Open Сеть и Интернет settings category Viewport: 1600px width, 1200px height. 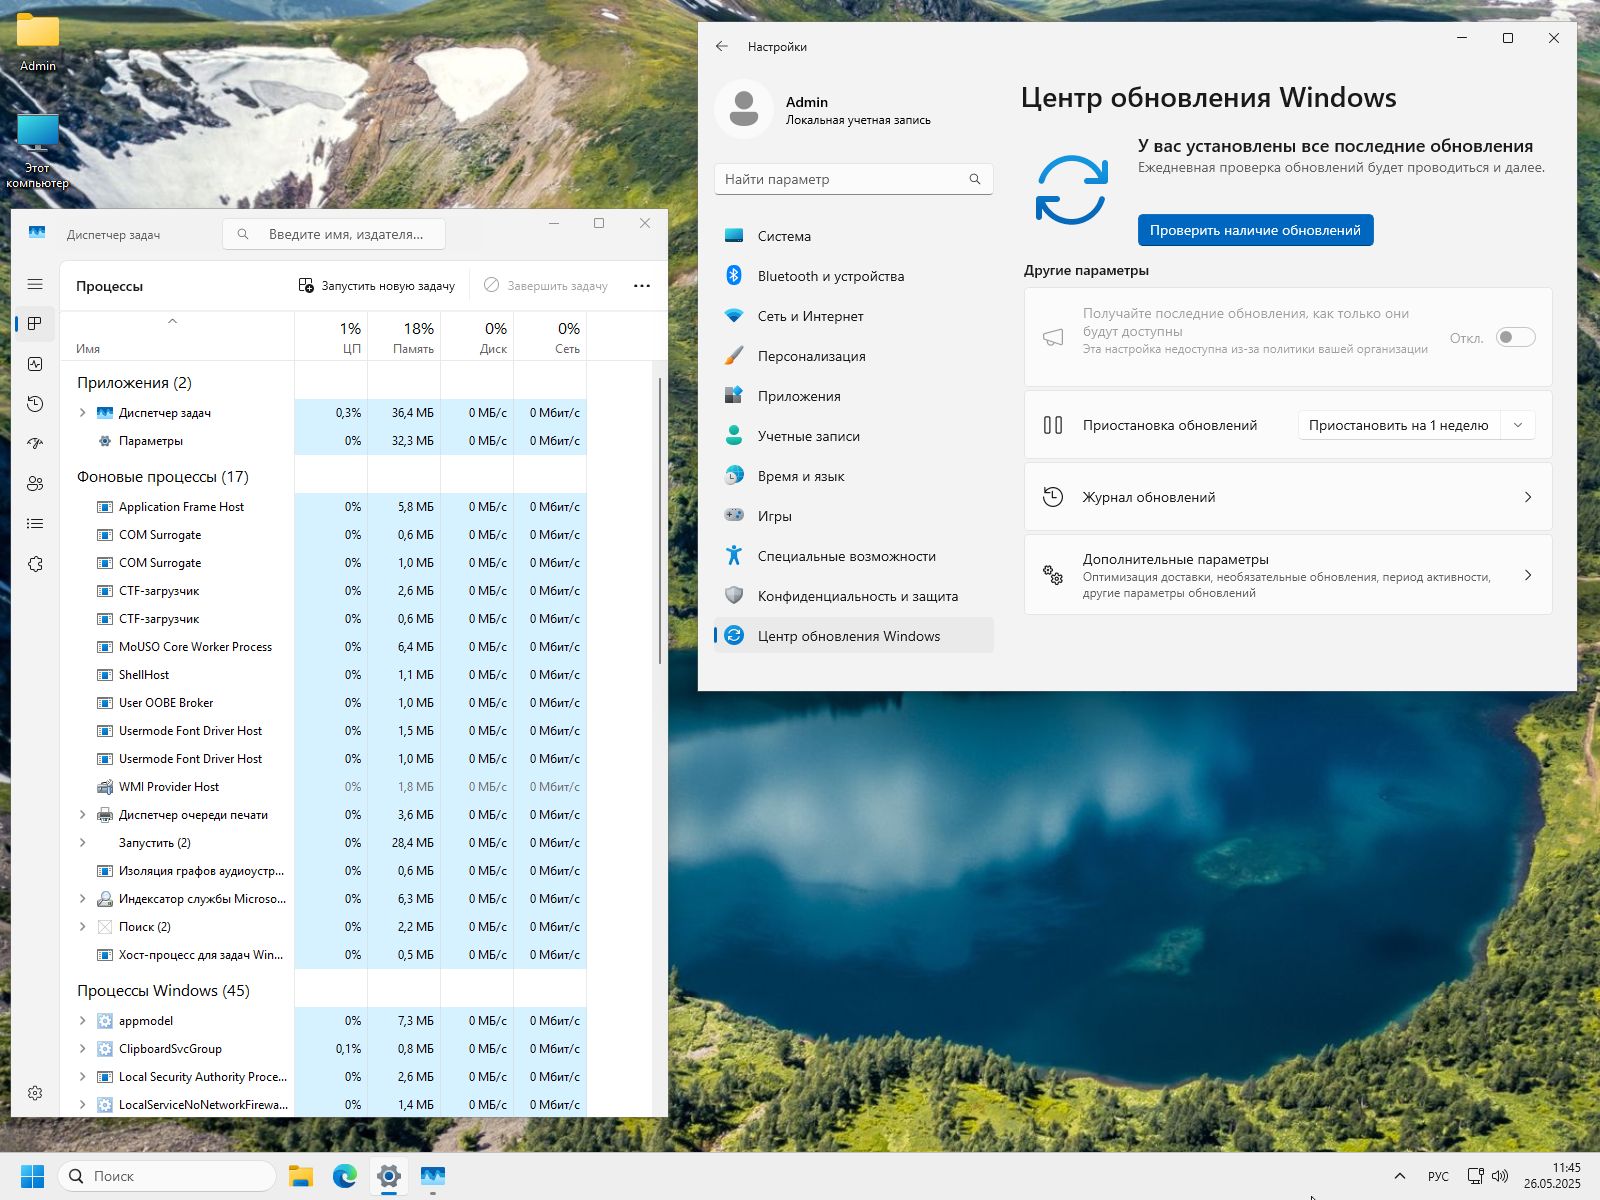pyautogui.click(x=854, y=316)
